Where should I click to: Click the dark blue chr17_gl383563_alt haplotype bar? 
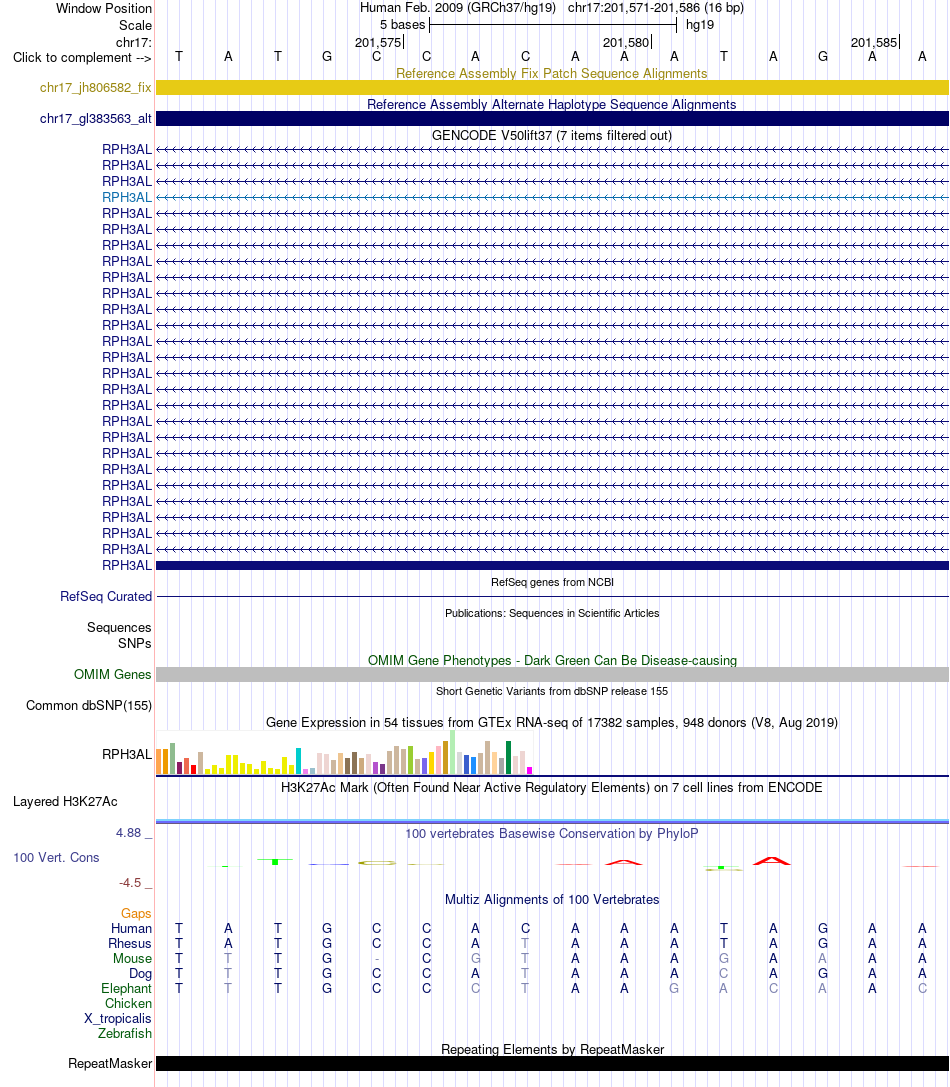552,119
